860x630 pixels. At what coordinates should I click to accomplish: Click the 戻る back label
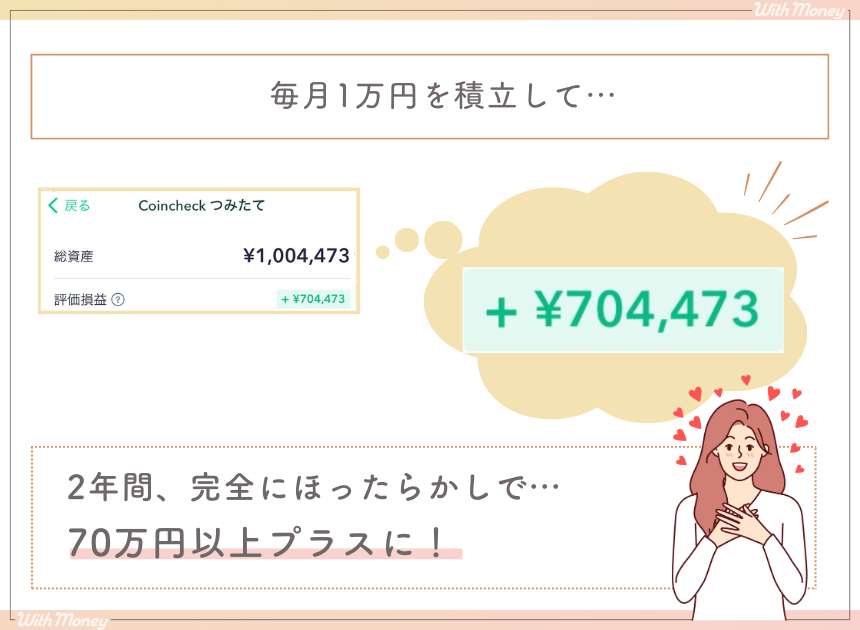(77, 206)
